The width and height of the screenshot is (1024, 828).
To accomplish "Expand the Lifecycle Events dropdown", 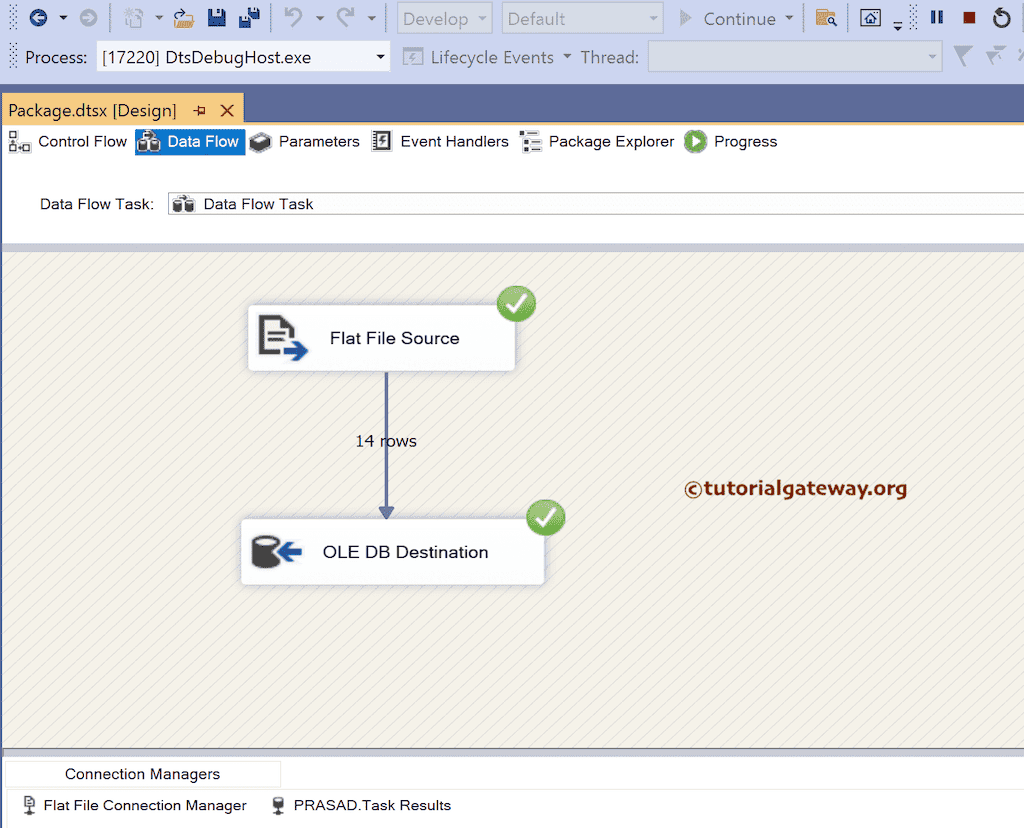I will coord(567,57).
